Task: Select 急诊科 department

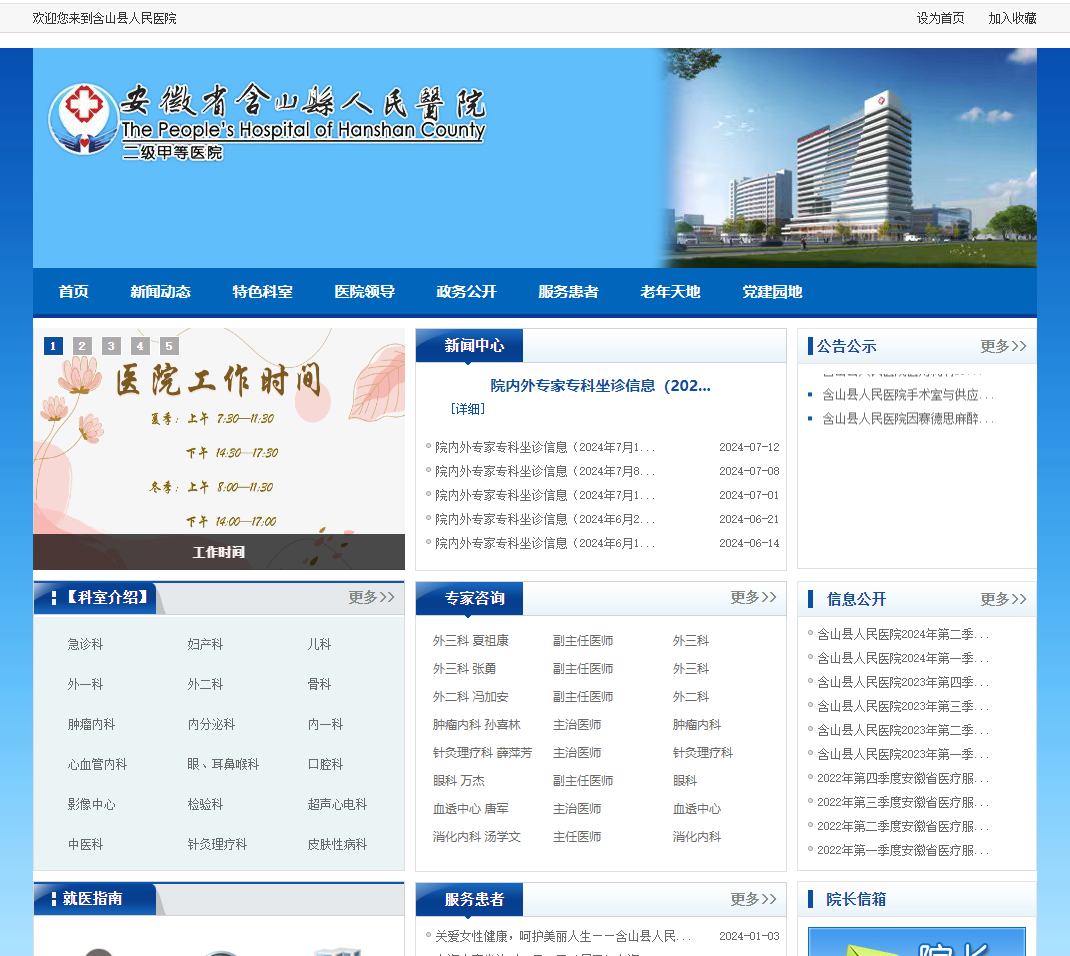Action: coord(85,644)
